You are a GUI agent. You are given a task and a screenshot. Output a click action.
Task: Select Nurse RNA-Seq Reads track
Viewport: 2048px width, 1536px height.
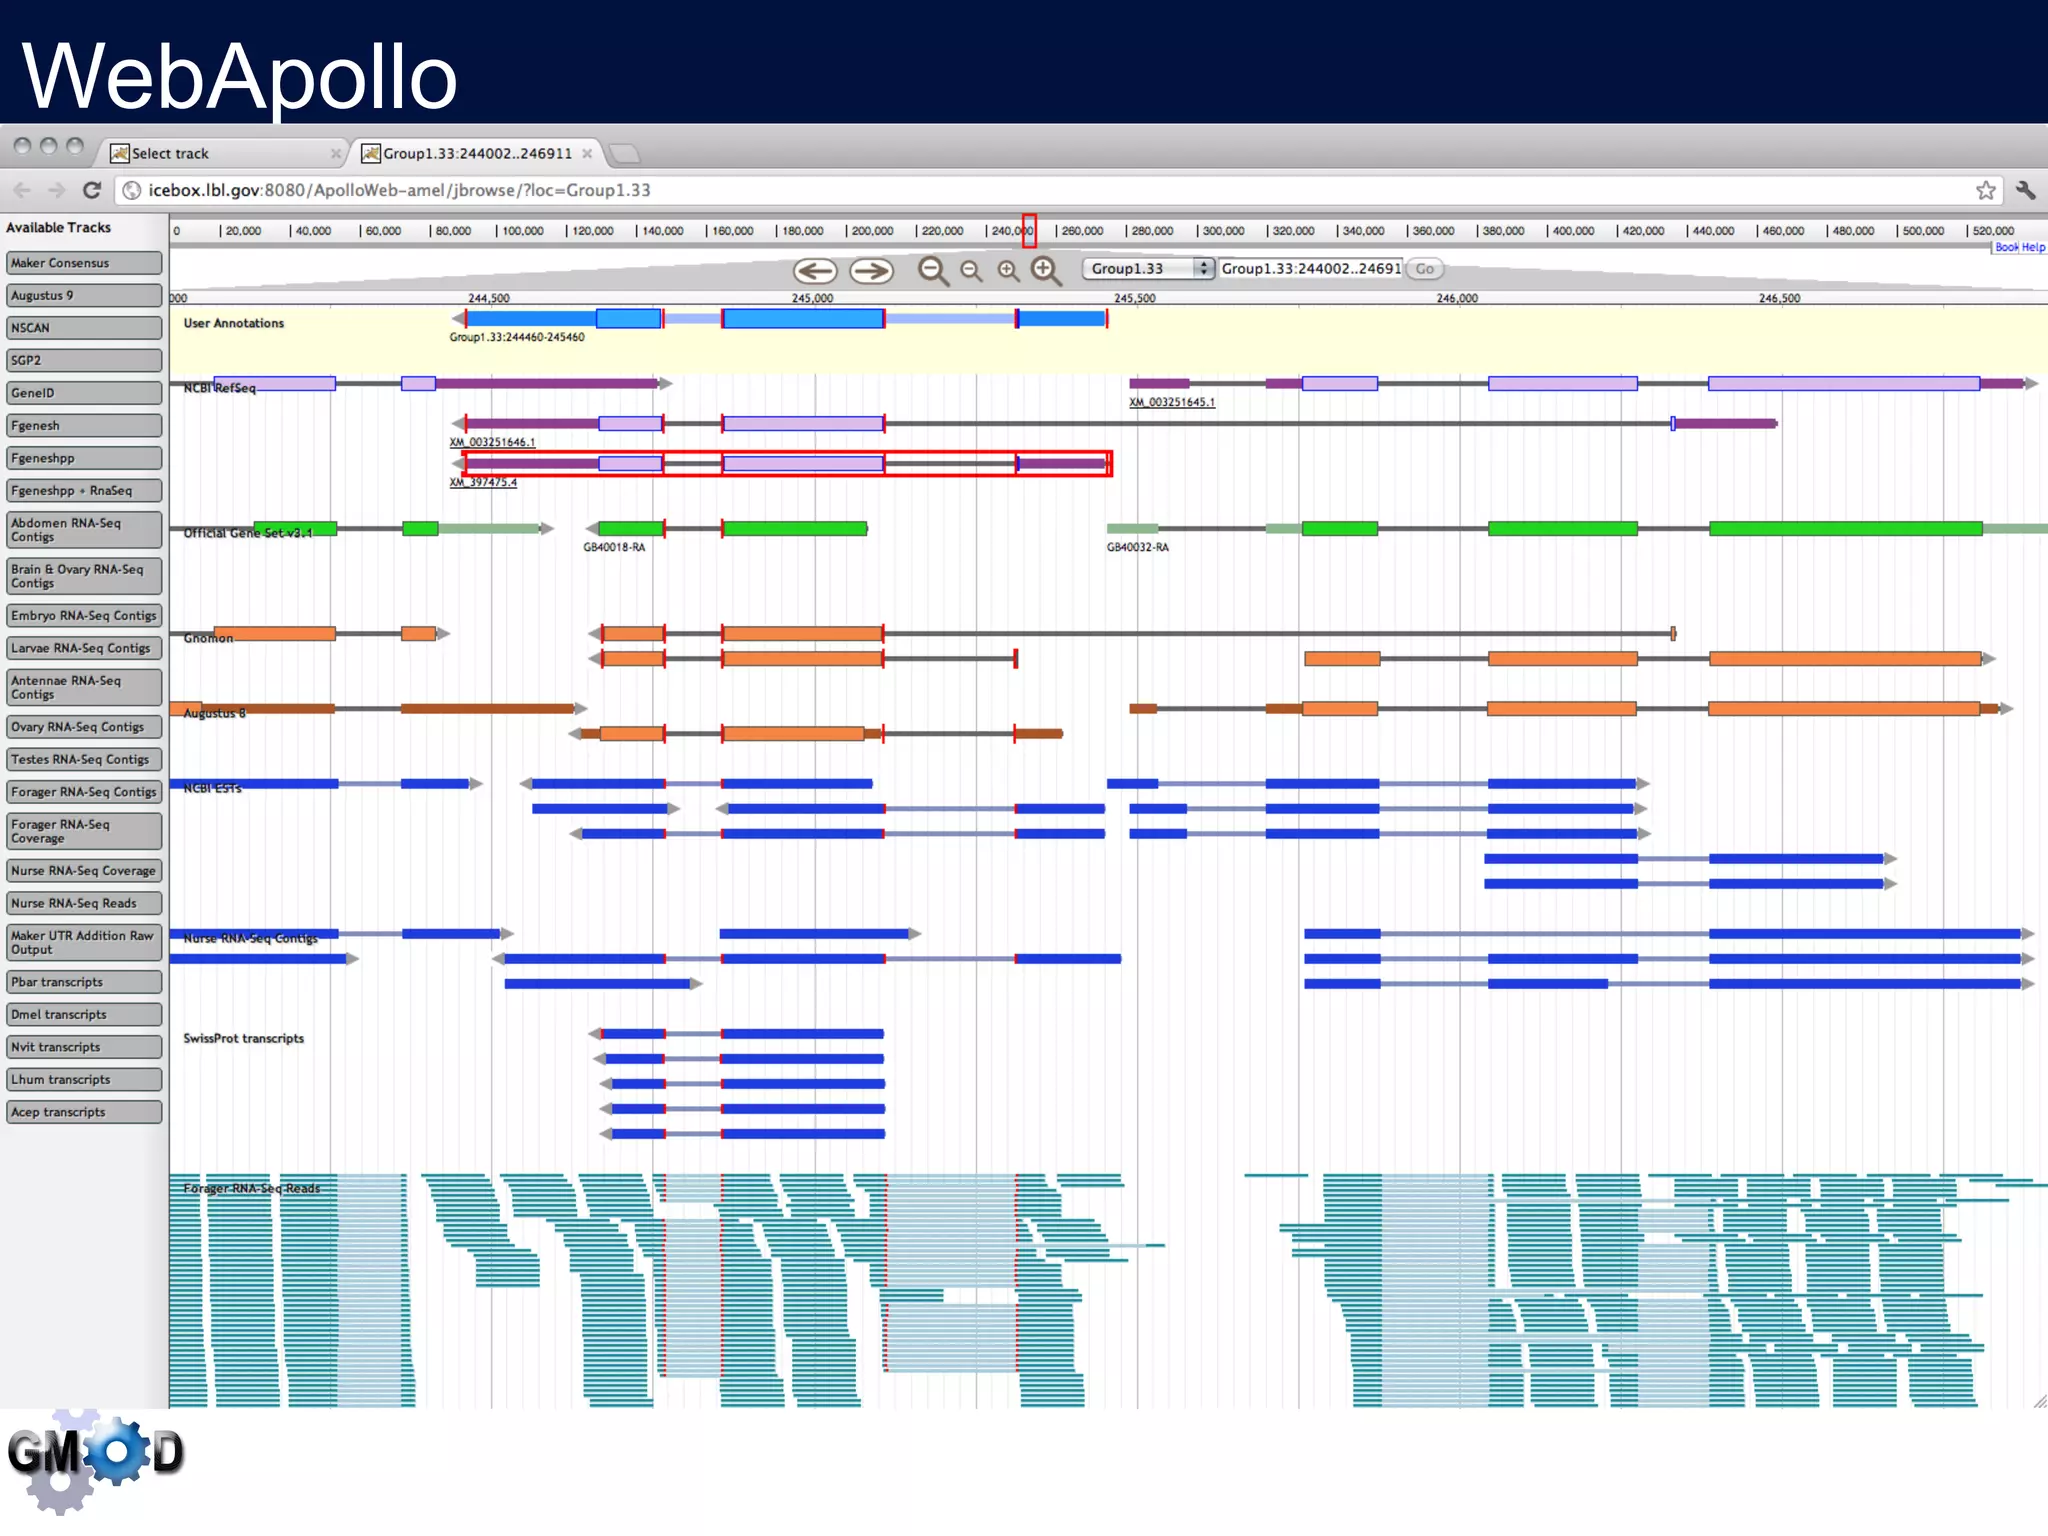[84, 903]
